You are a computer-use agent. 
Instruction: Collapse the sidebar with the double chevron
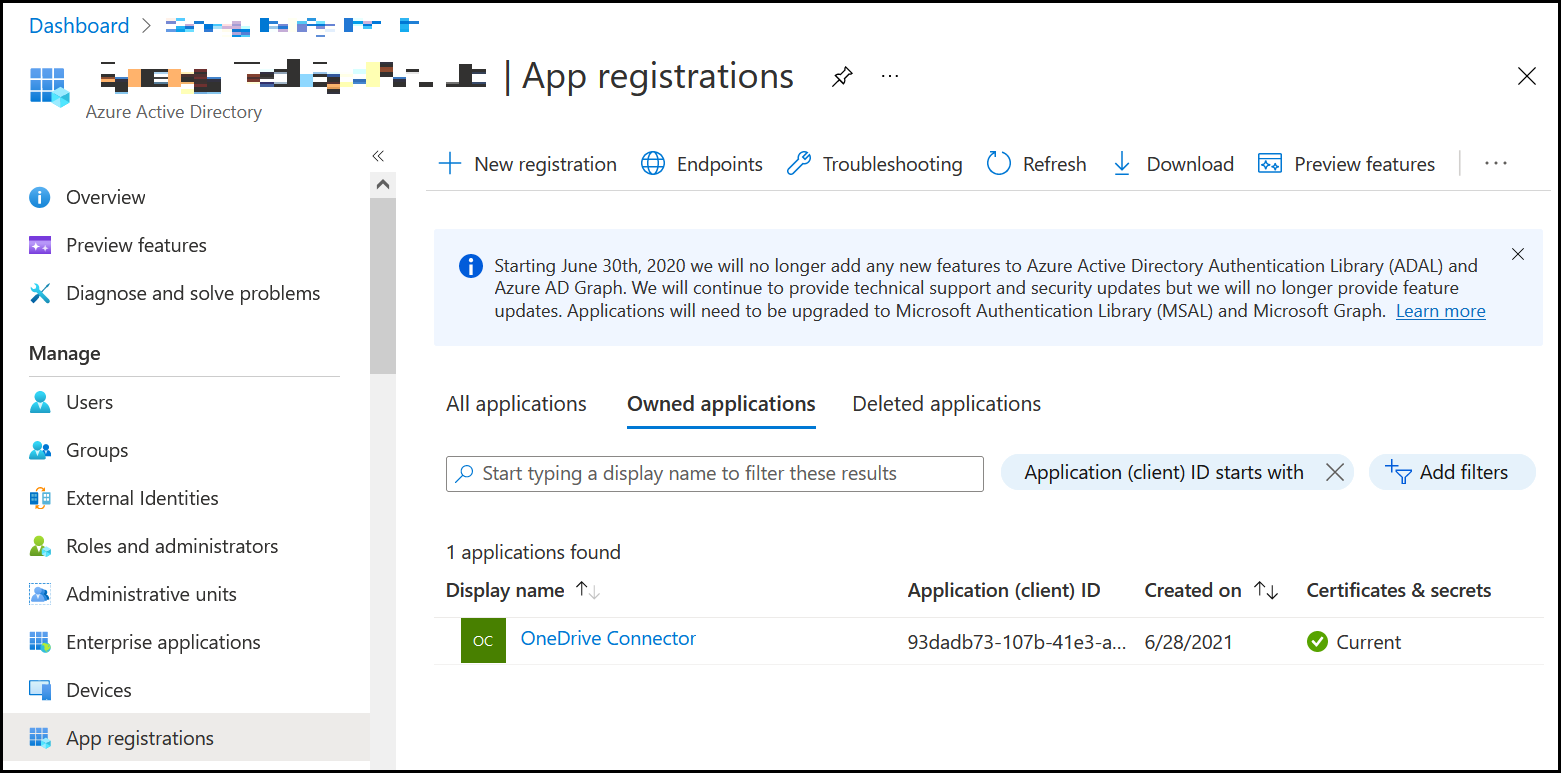point(378,156)
